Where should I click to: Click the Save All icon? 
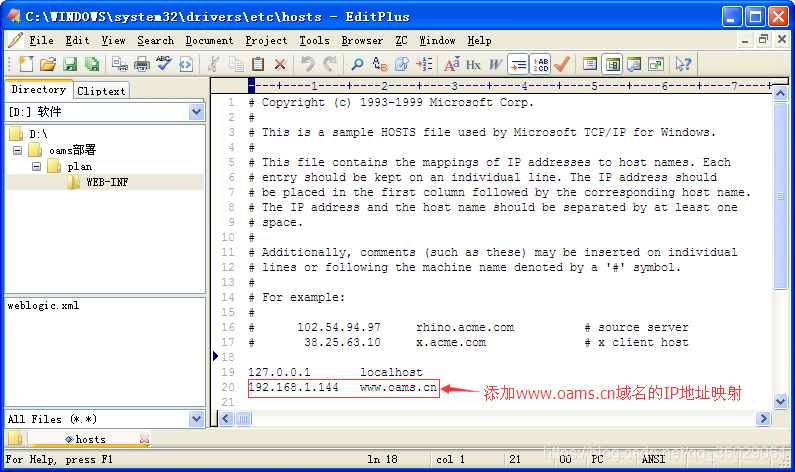pyautogui.click(x=92, y=64)
